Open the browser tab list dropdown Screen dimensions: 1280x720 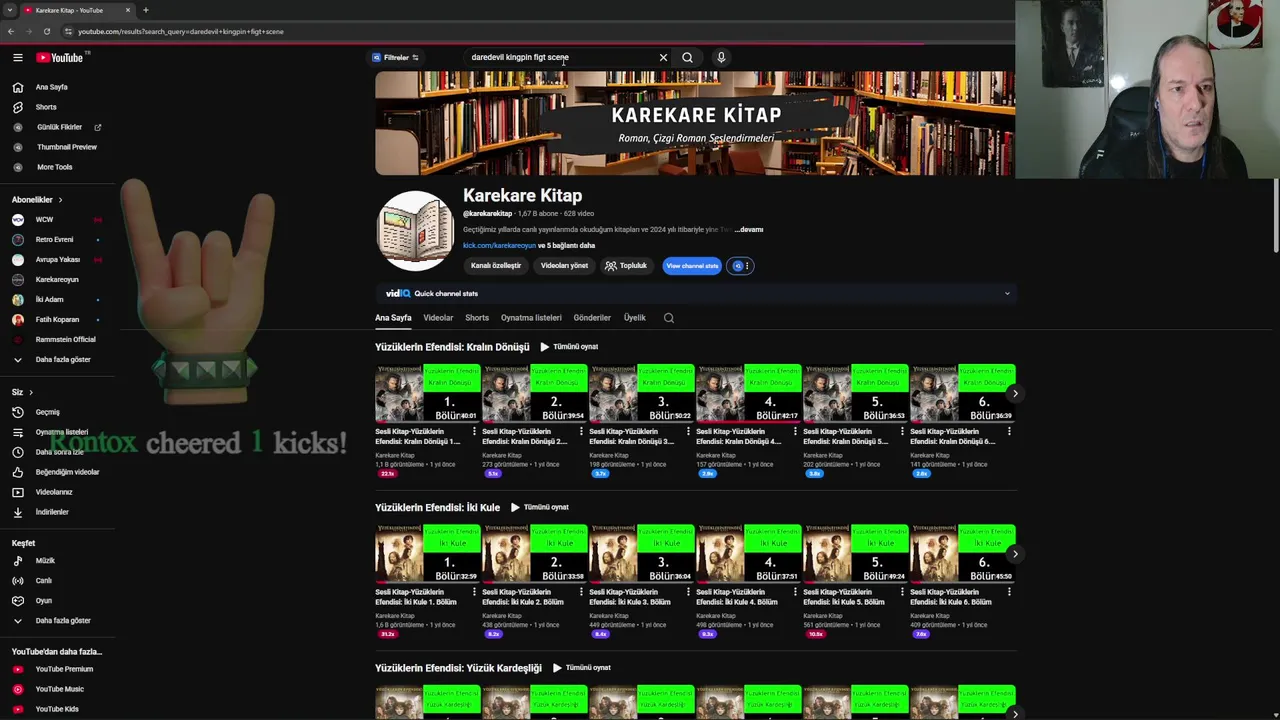click(x=9, y=10)
